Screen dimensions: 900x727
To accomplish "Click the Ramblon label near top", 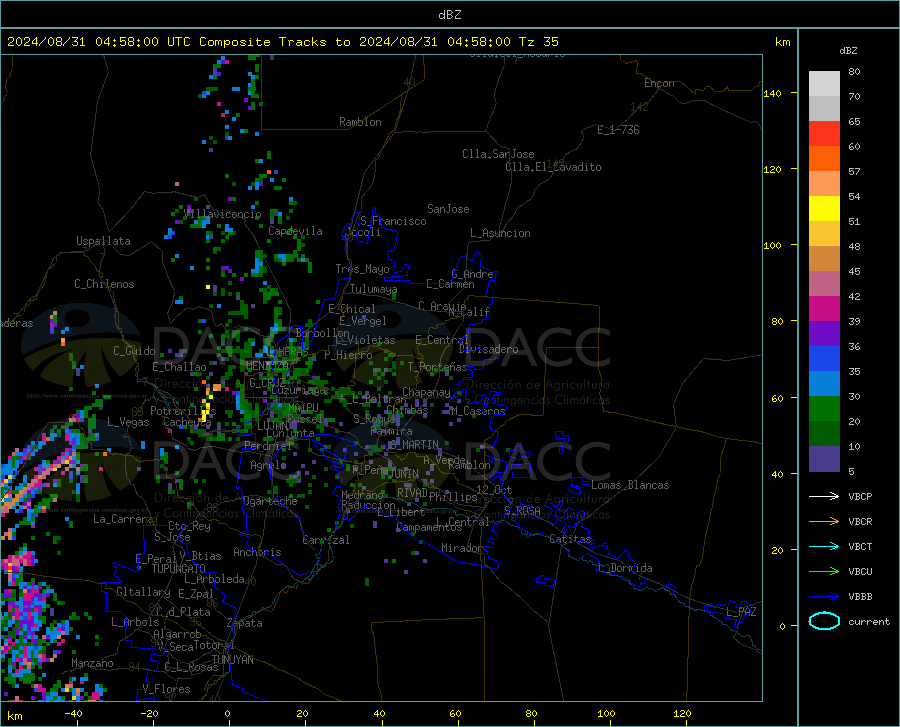I will click(x=360, y=122).
